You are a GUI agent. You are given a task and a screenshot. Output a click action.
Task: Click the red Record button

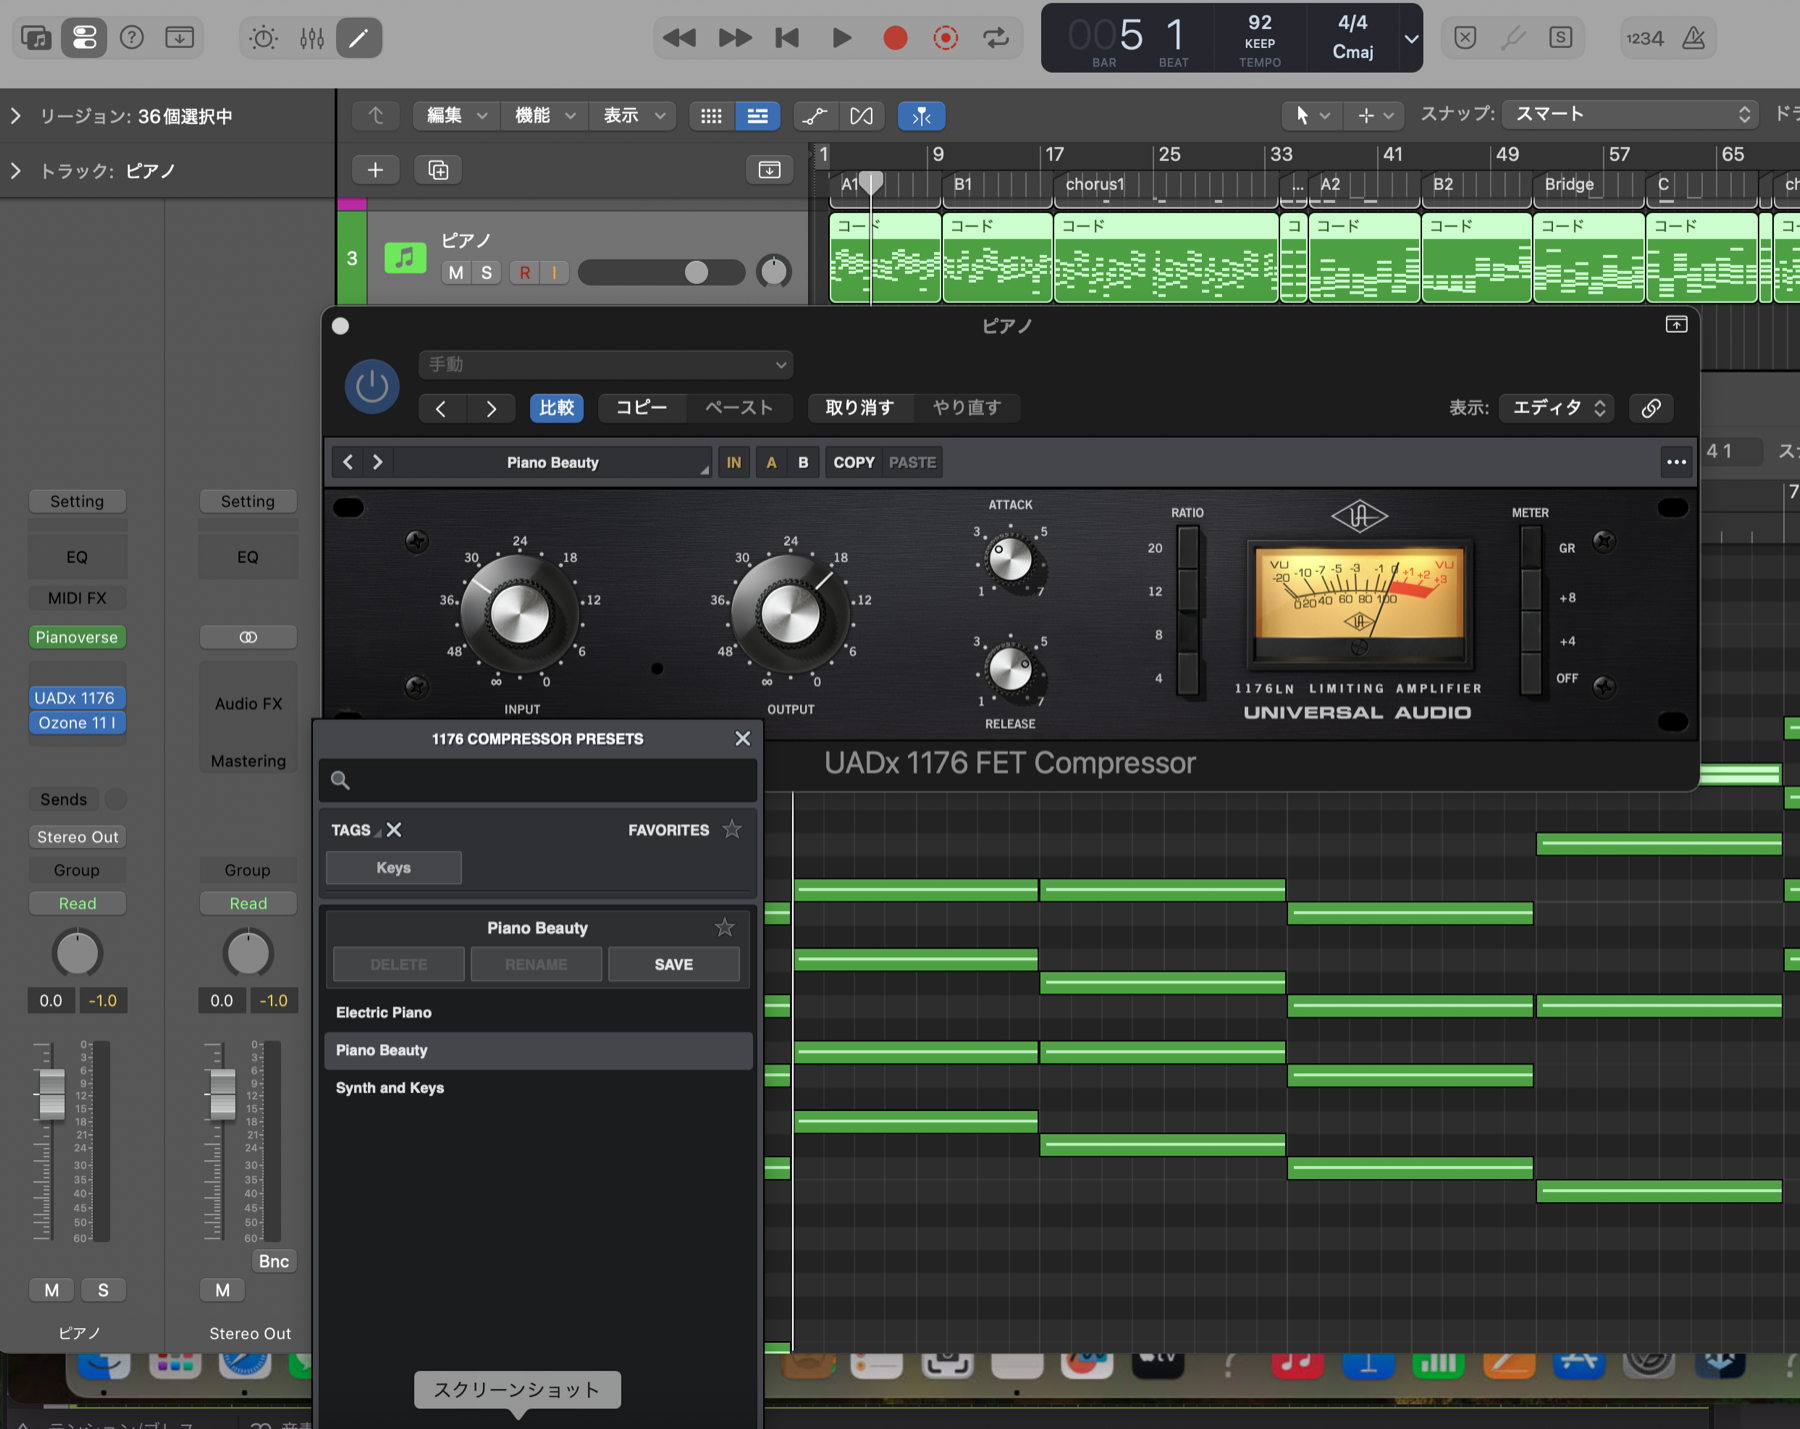pos(895,38)
